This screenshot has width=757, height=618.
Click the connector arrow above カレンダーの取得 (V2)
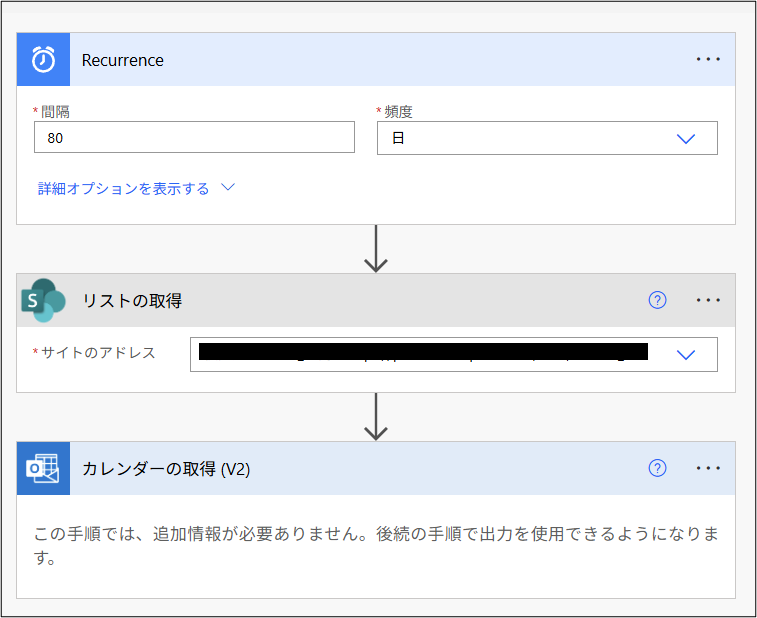[x=376, y=417]
